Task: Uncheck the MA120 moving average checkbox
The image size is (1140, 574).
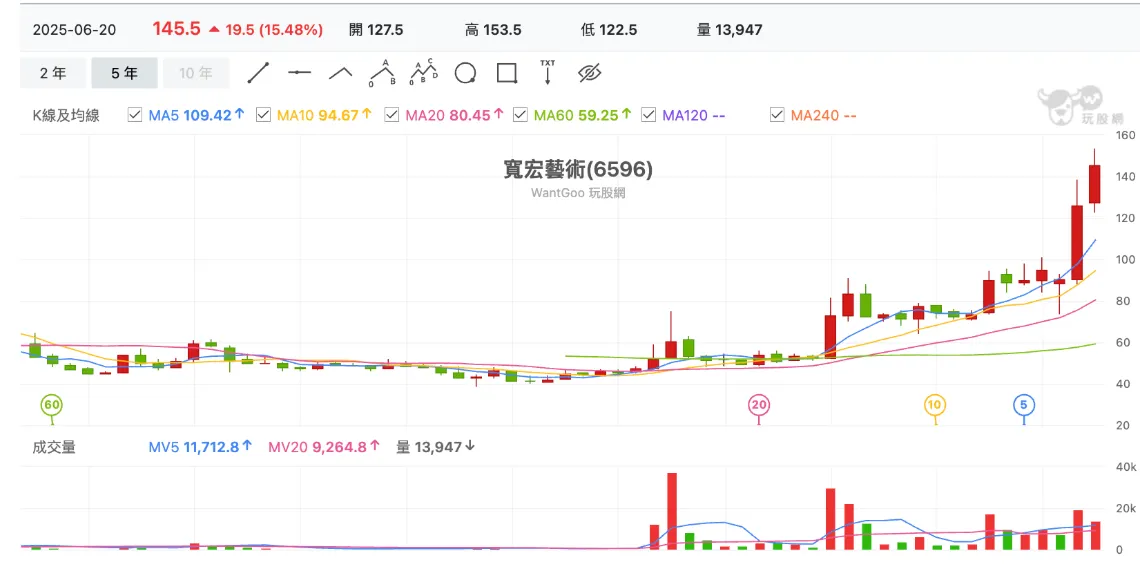Action: (x=648, y=115)
